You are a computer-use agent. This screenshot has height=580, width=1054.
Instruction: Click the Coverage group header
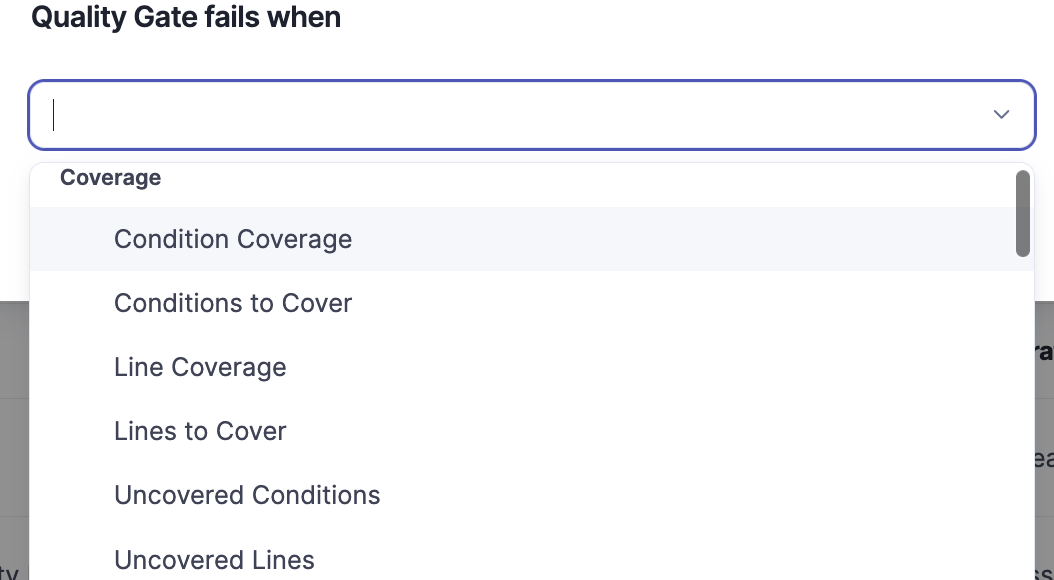pos(110,178)
